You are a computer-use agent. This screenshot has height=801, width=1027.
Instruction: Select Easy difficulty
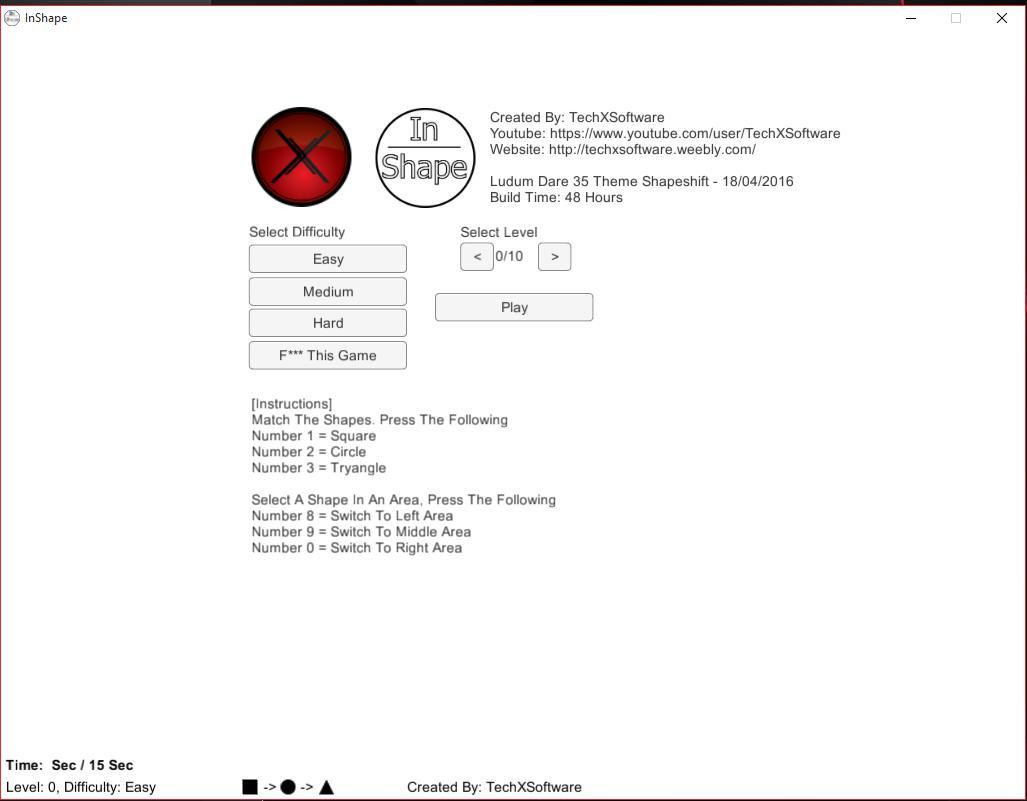(x=328, y=259)
